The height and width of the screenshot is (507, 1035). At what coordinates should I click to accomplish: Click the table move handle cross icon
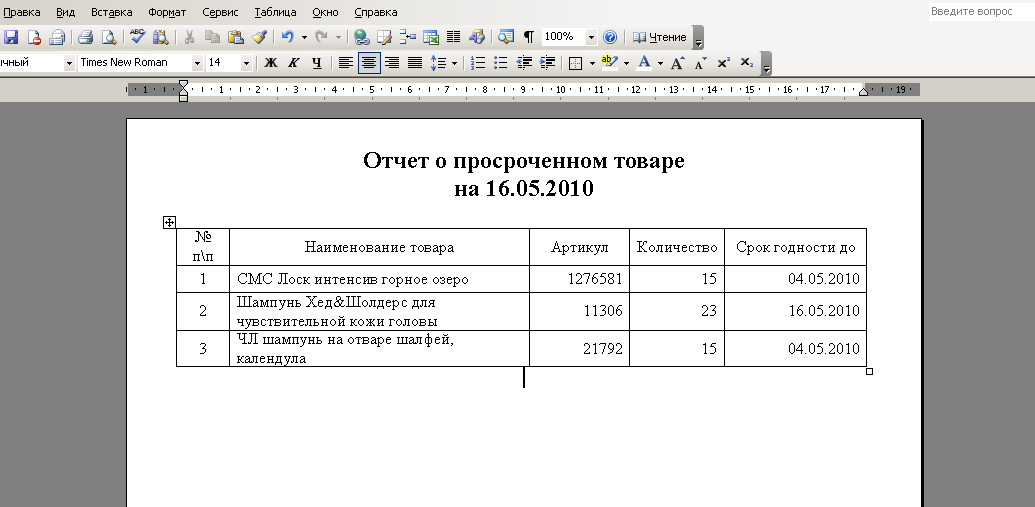tap(169, 222)
